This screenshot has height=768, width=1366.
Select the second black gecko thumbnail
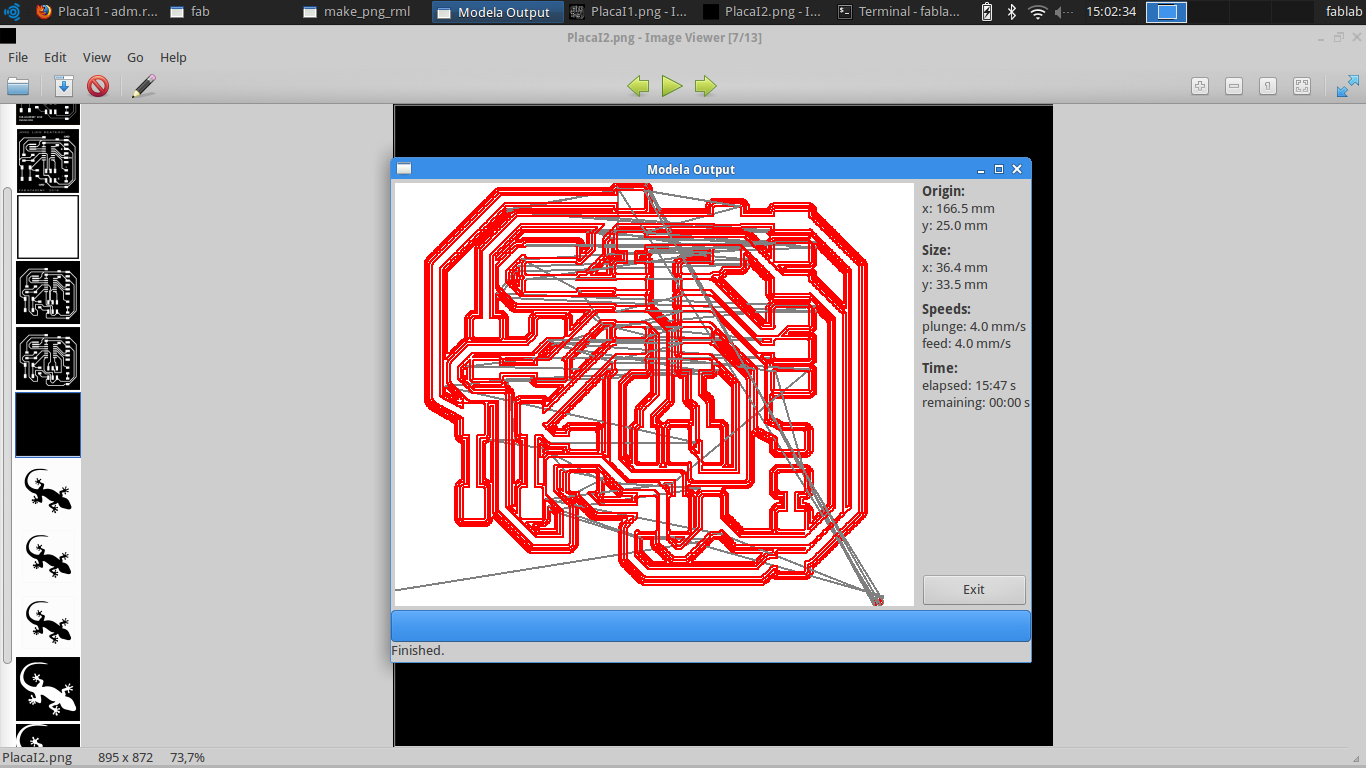[48, 557]
